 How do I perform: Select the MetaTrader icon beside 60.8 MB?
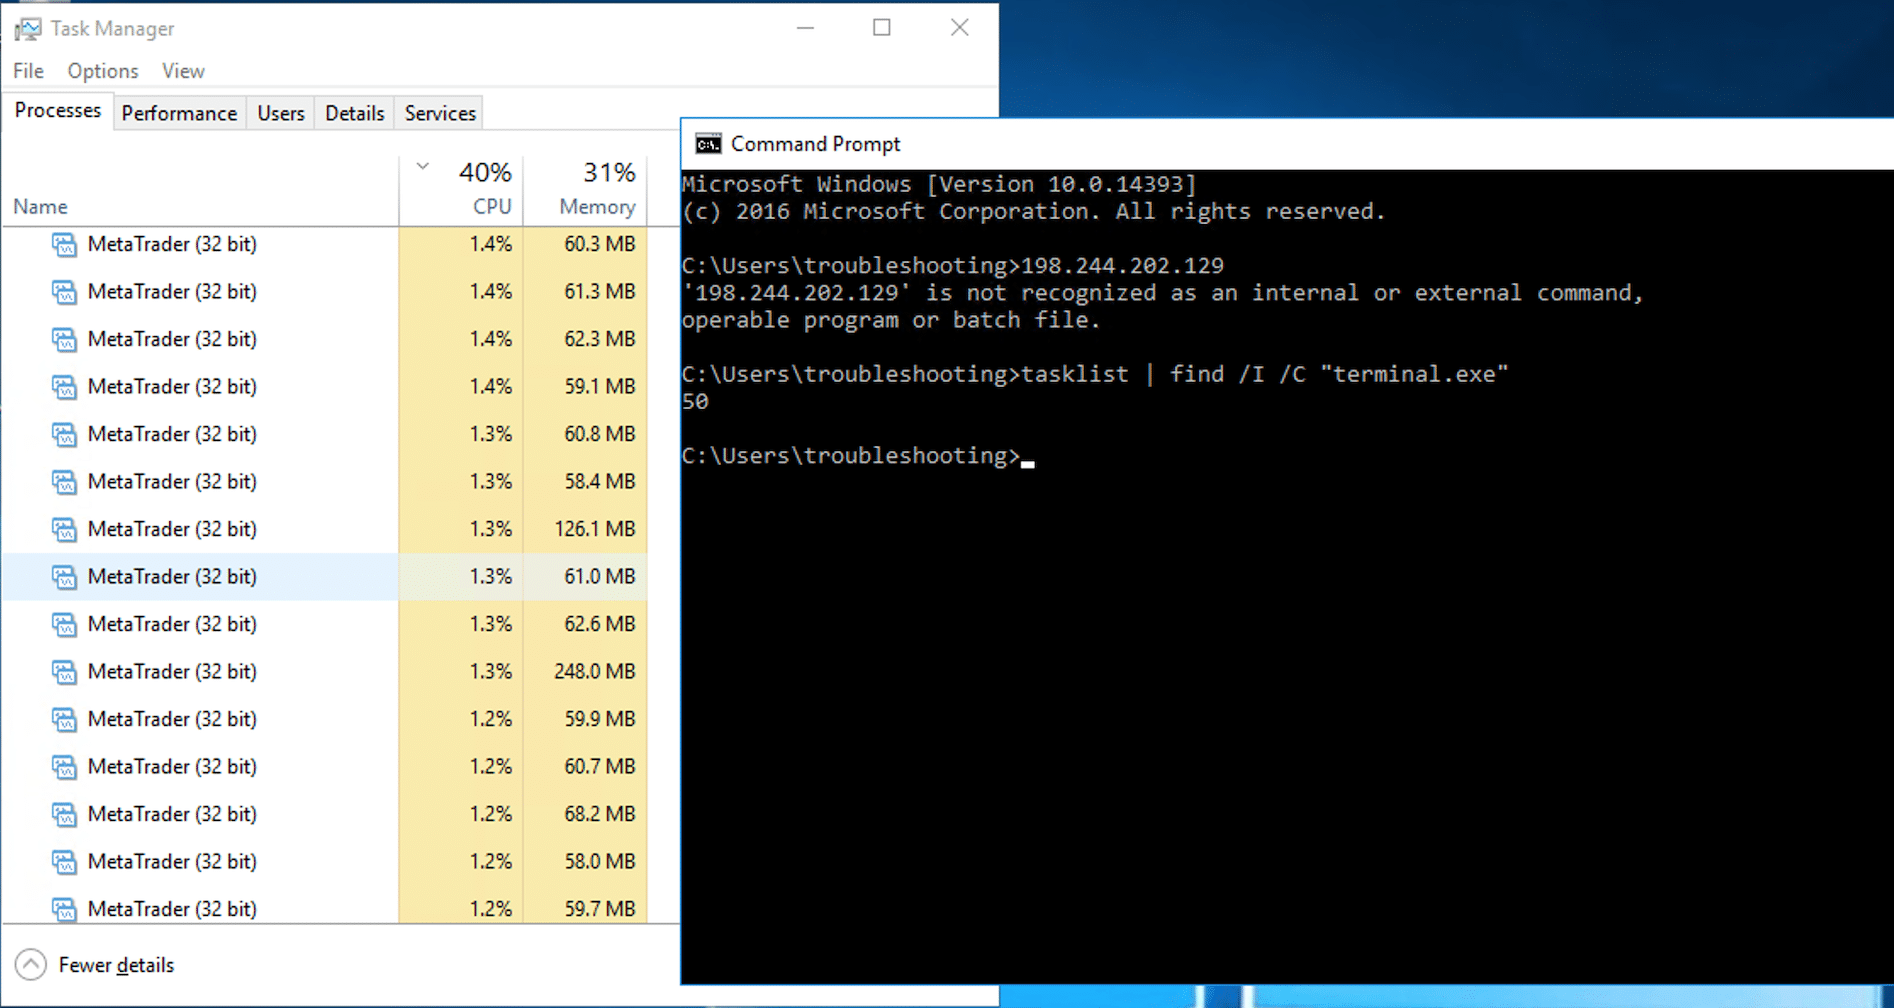[x=64, y=435]
